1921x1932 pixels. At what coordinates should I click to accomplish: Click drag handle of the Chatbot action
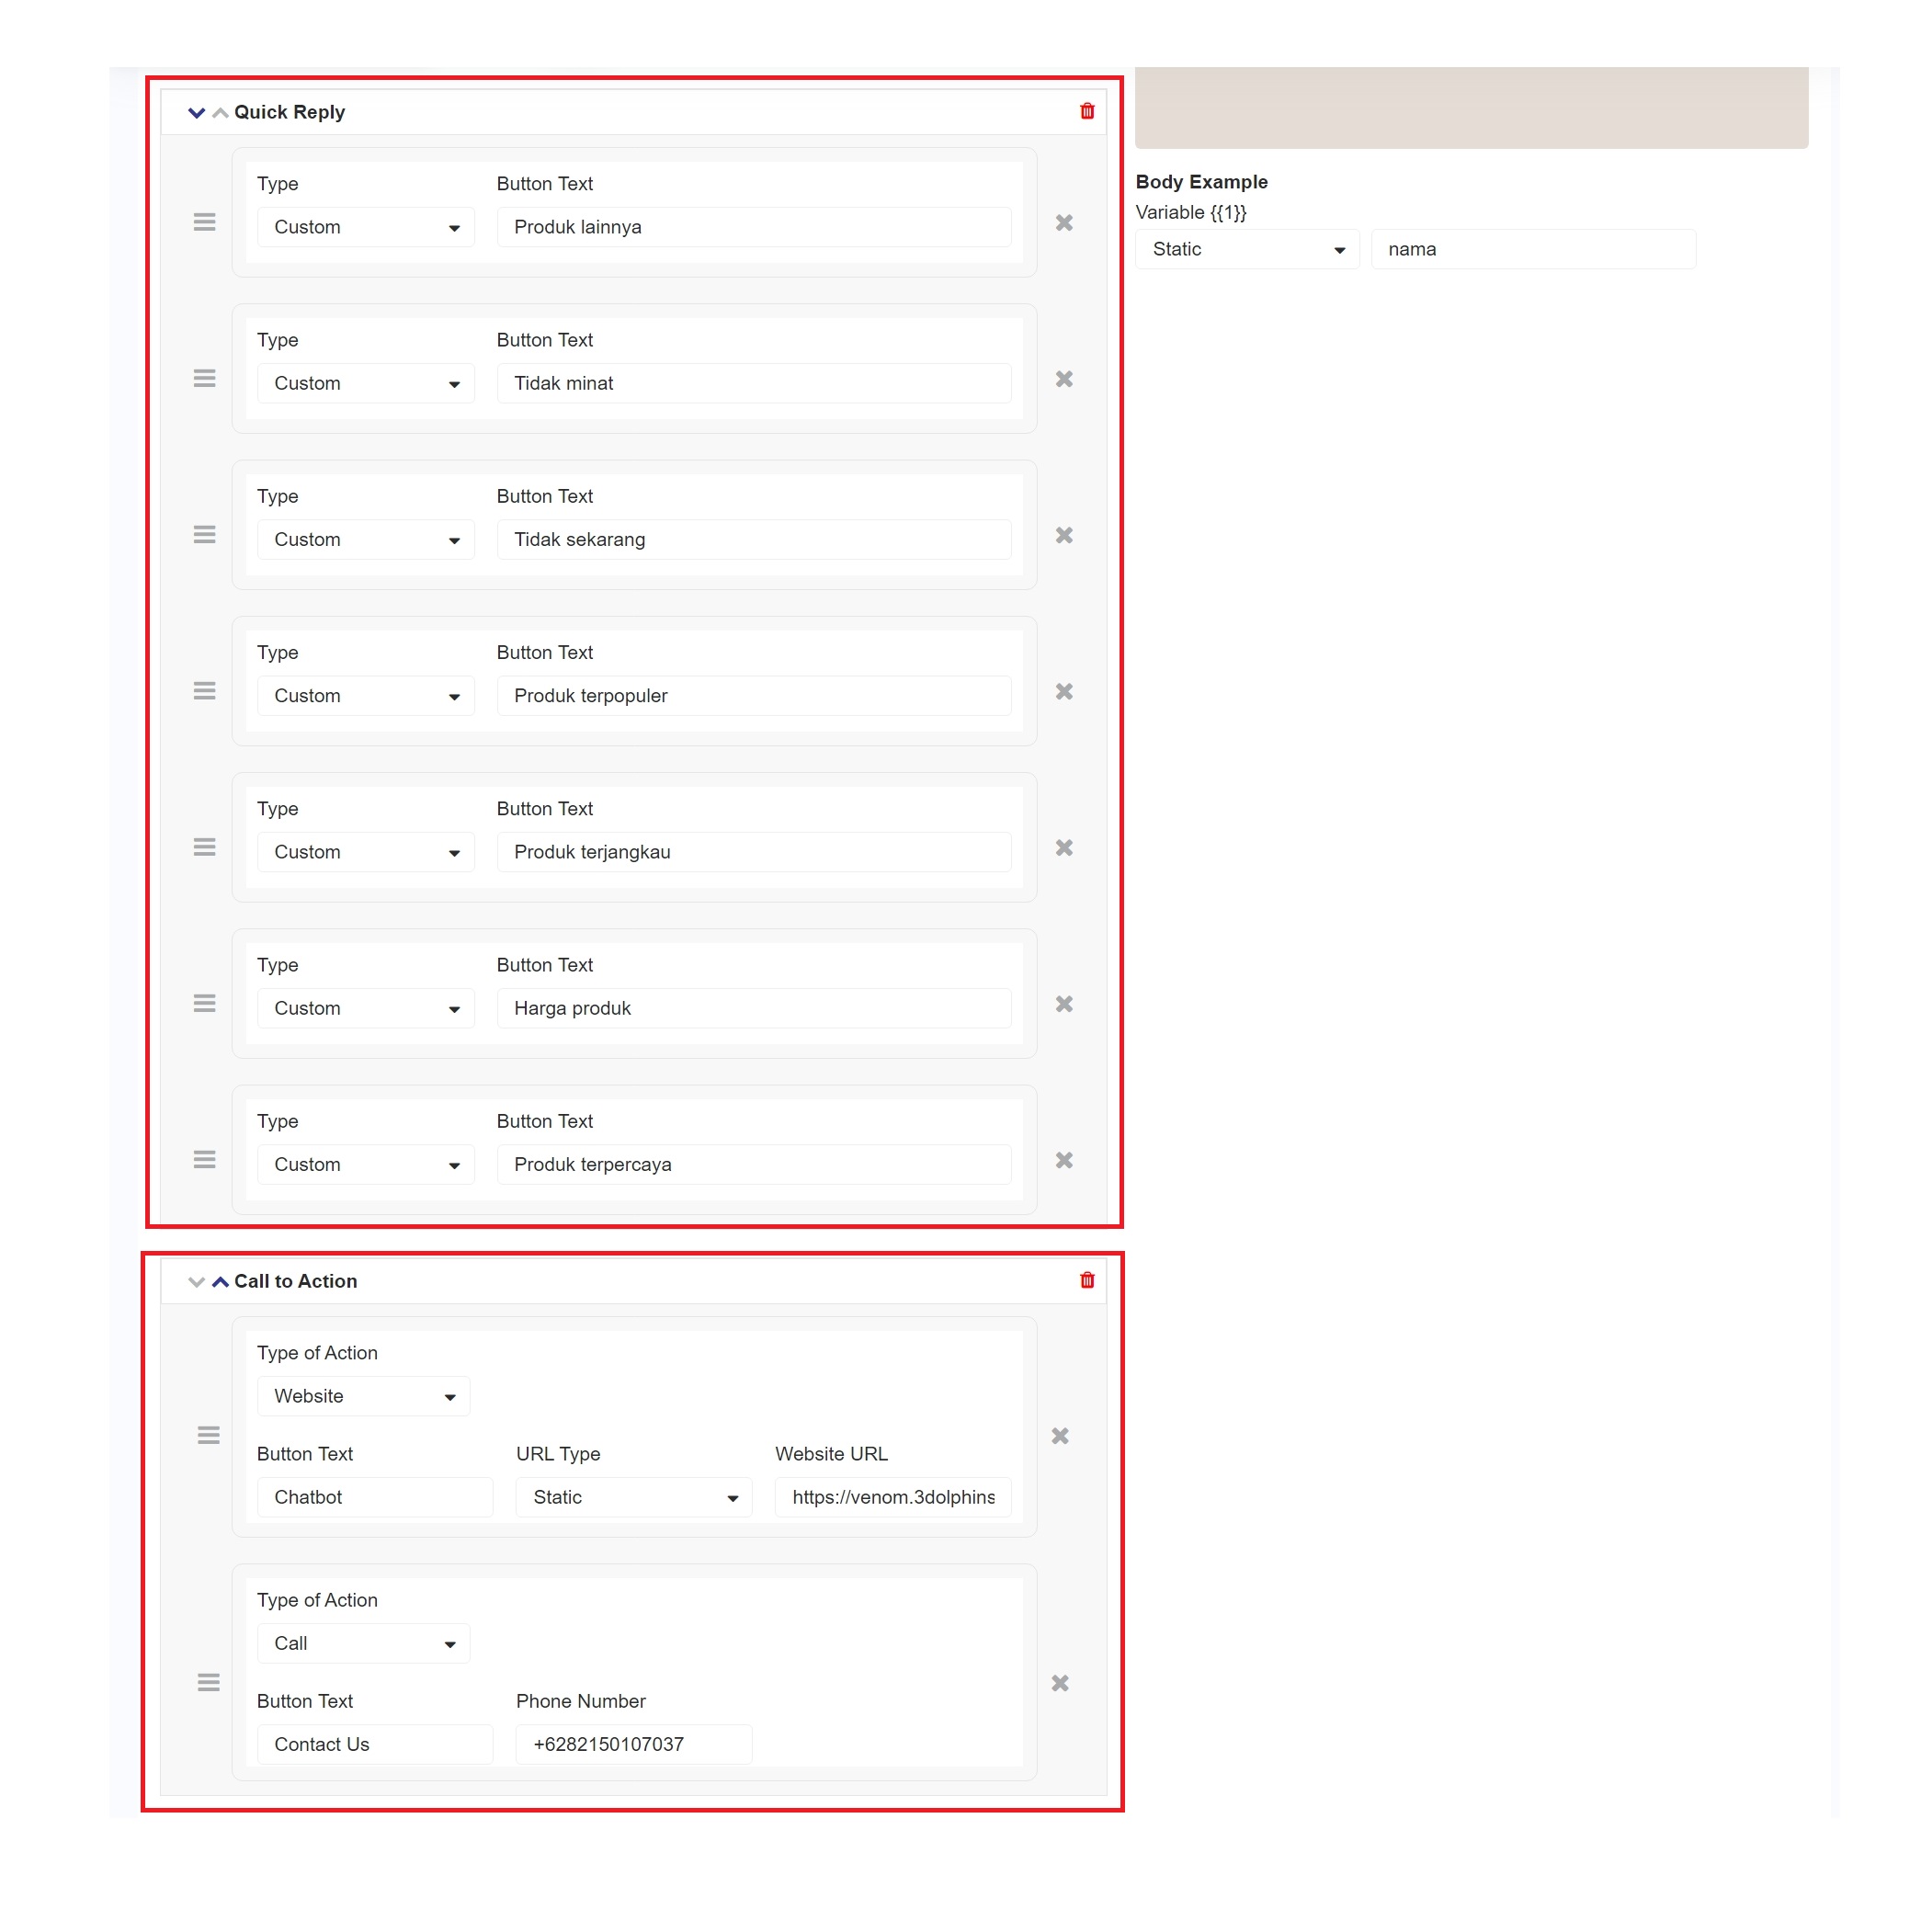pos(208,1436)
